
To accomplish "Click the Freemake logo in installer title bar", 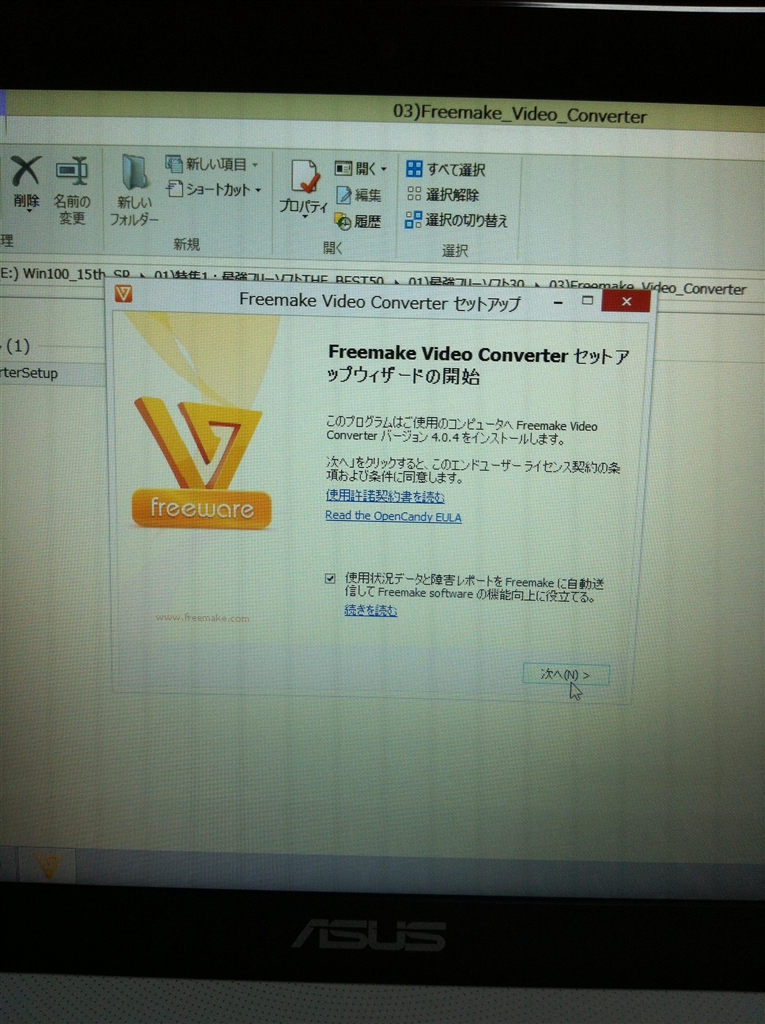I will pyautogui.click(x=123, y=294).
